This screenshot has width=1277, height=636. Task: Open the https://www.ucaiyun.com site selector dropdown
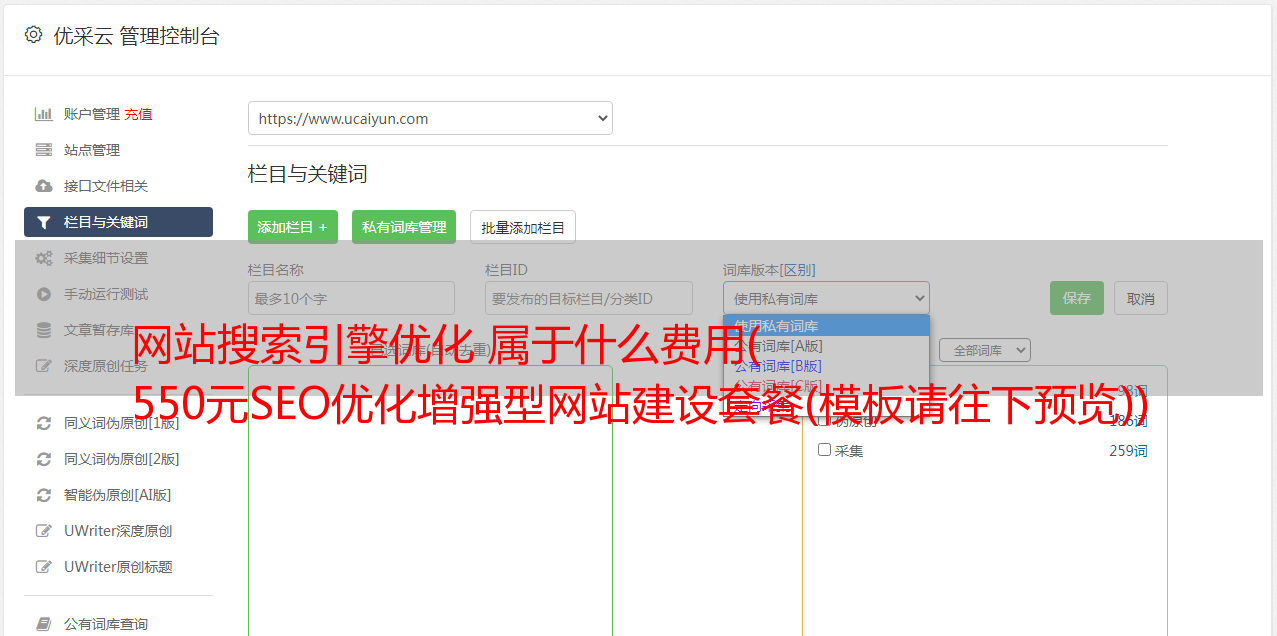tap(430, 118)
